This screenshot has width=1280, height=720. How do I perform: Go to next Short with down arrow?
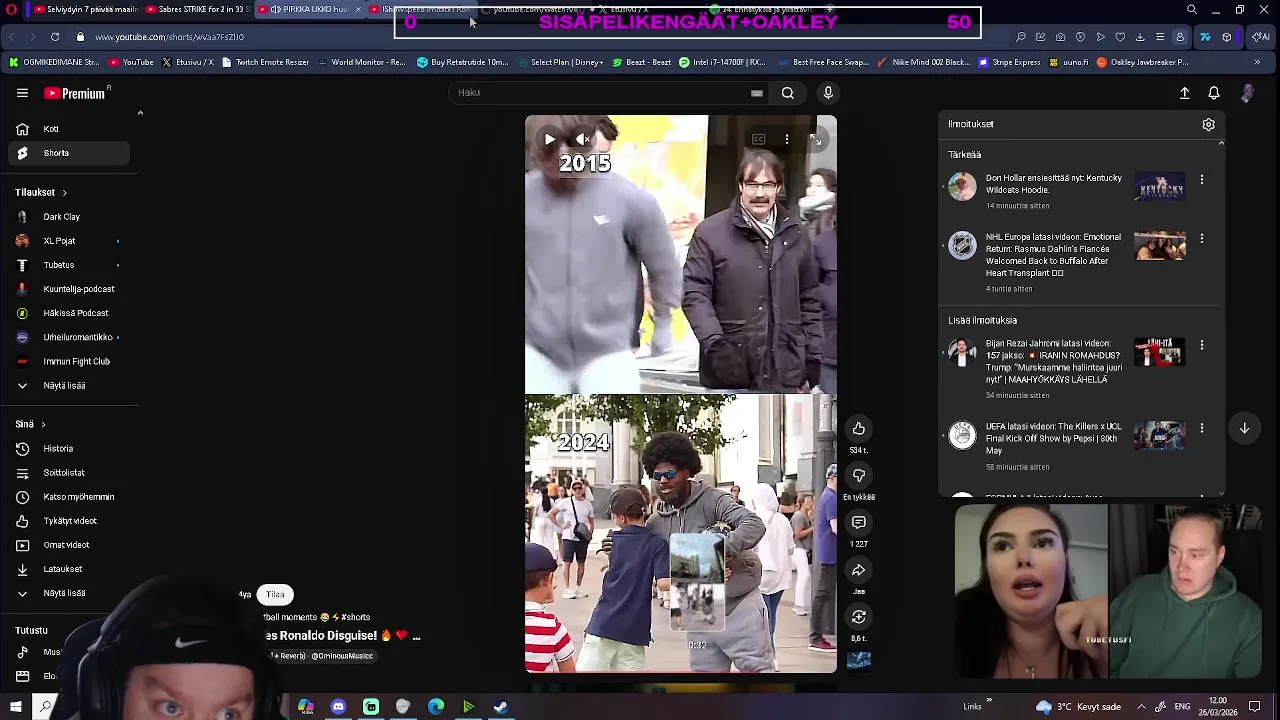pyautogui.click(x=1244, y=428)
